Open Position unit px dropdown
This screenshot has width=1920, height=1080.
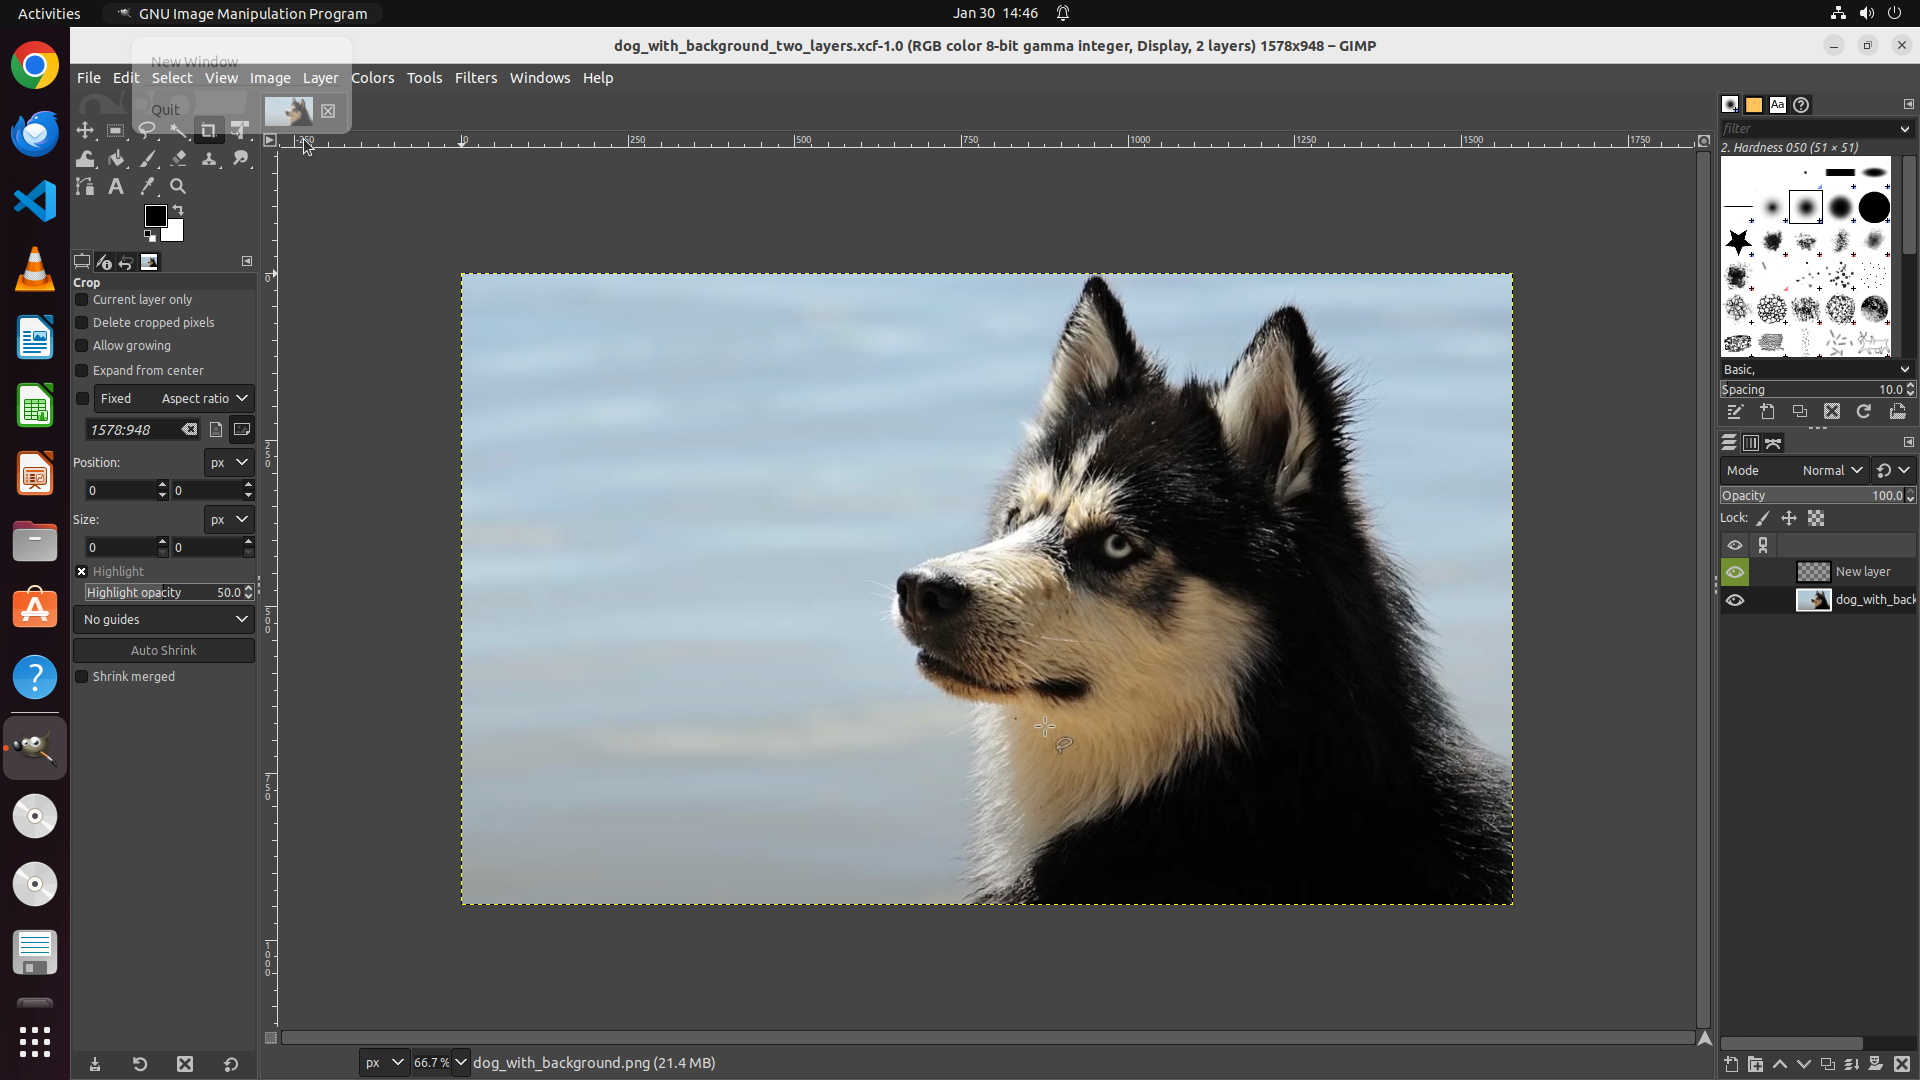pos(229,462)
